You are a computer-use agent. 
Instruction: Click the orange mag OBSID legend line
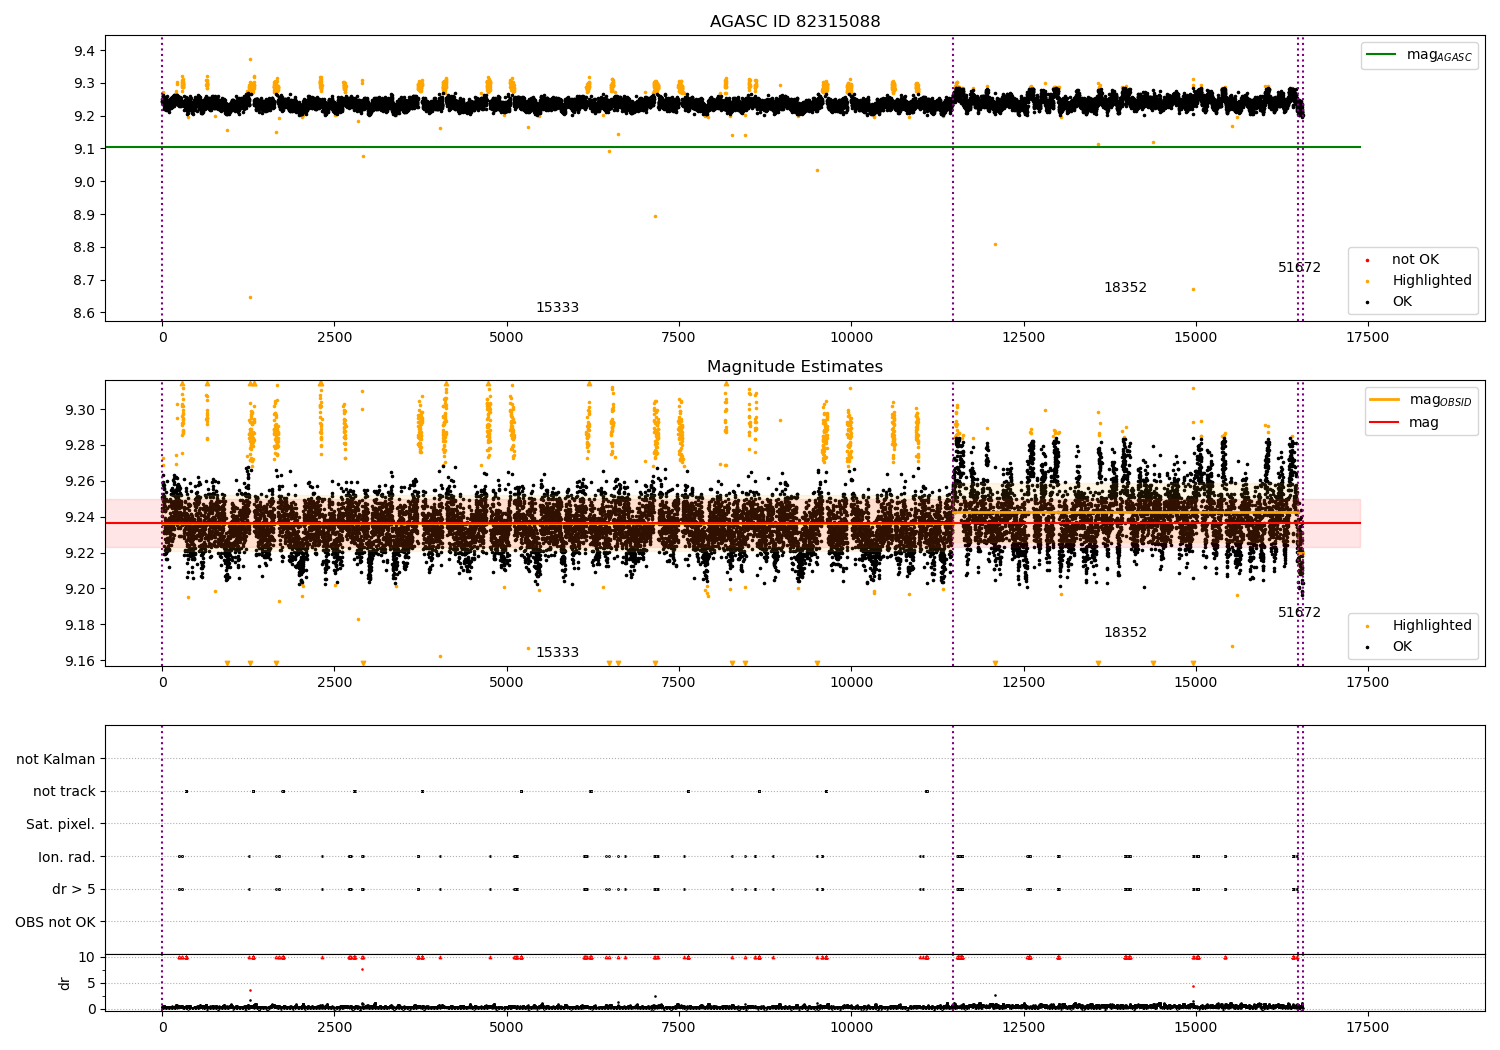[1384, 400]
